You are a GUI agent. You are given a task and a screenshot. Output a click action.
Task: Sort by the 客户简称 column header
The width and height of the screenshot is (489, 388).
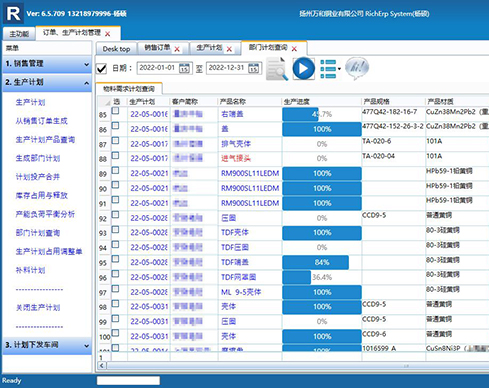point(194,102)
